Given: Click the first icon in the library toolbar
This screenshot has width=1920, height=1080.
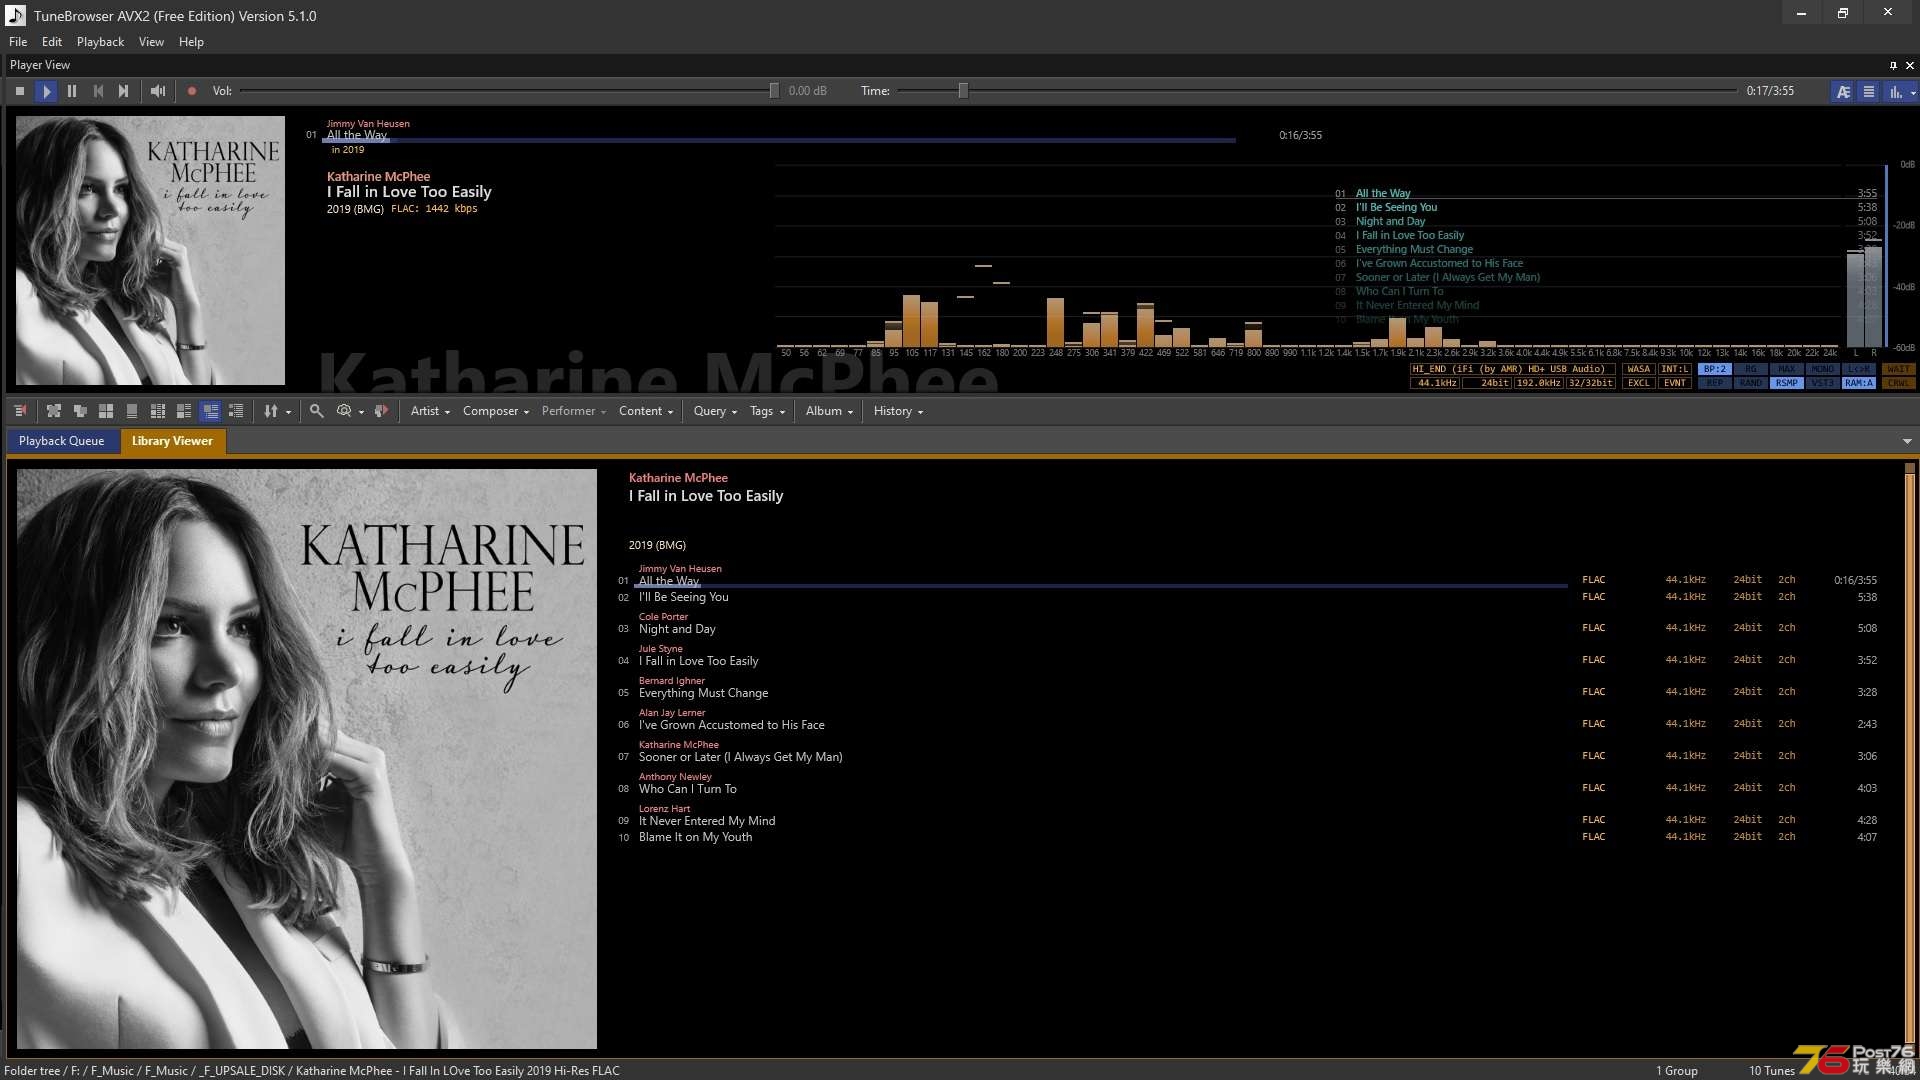Looking at the screenshot, I should click(20, 411).
